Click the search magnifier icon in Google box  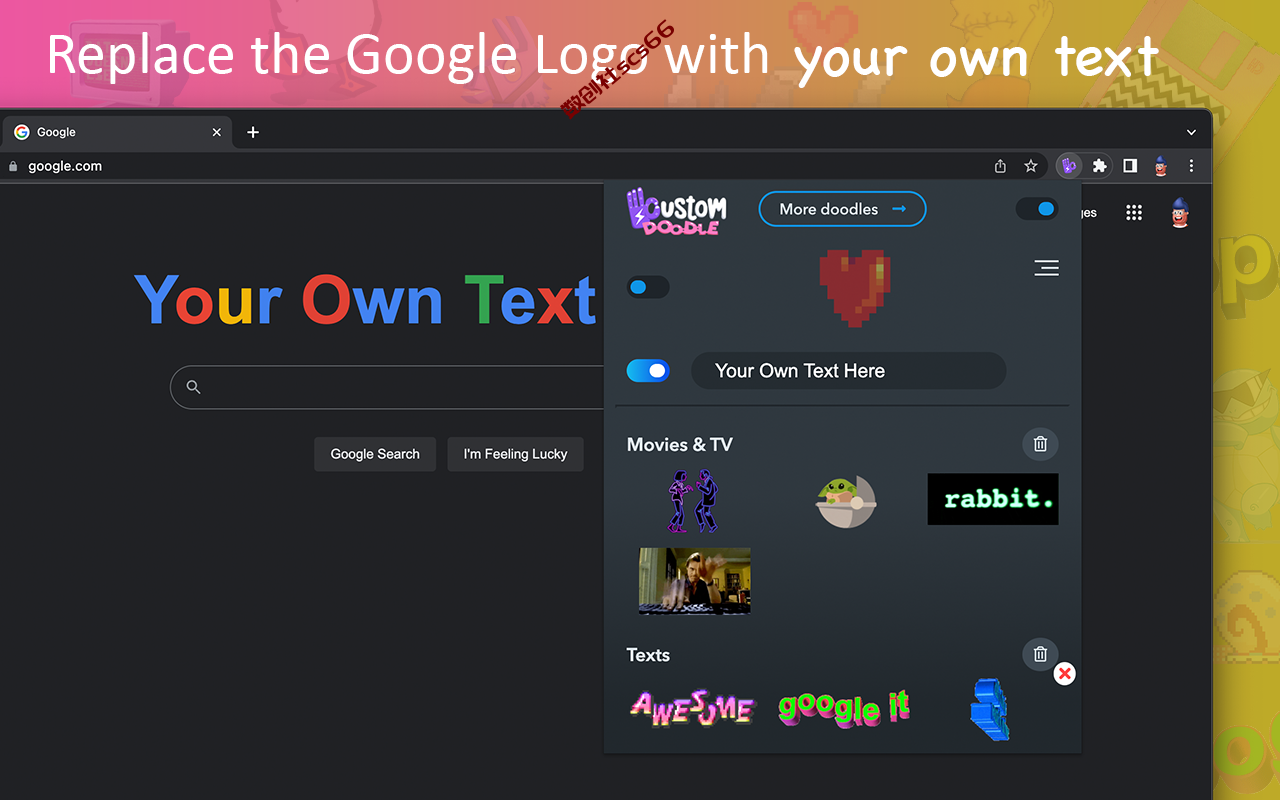(194, 387)
